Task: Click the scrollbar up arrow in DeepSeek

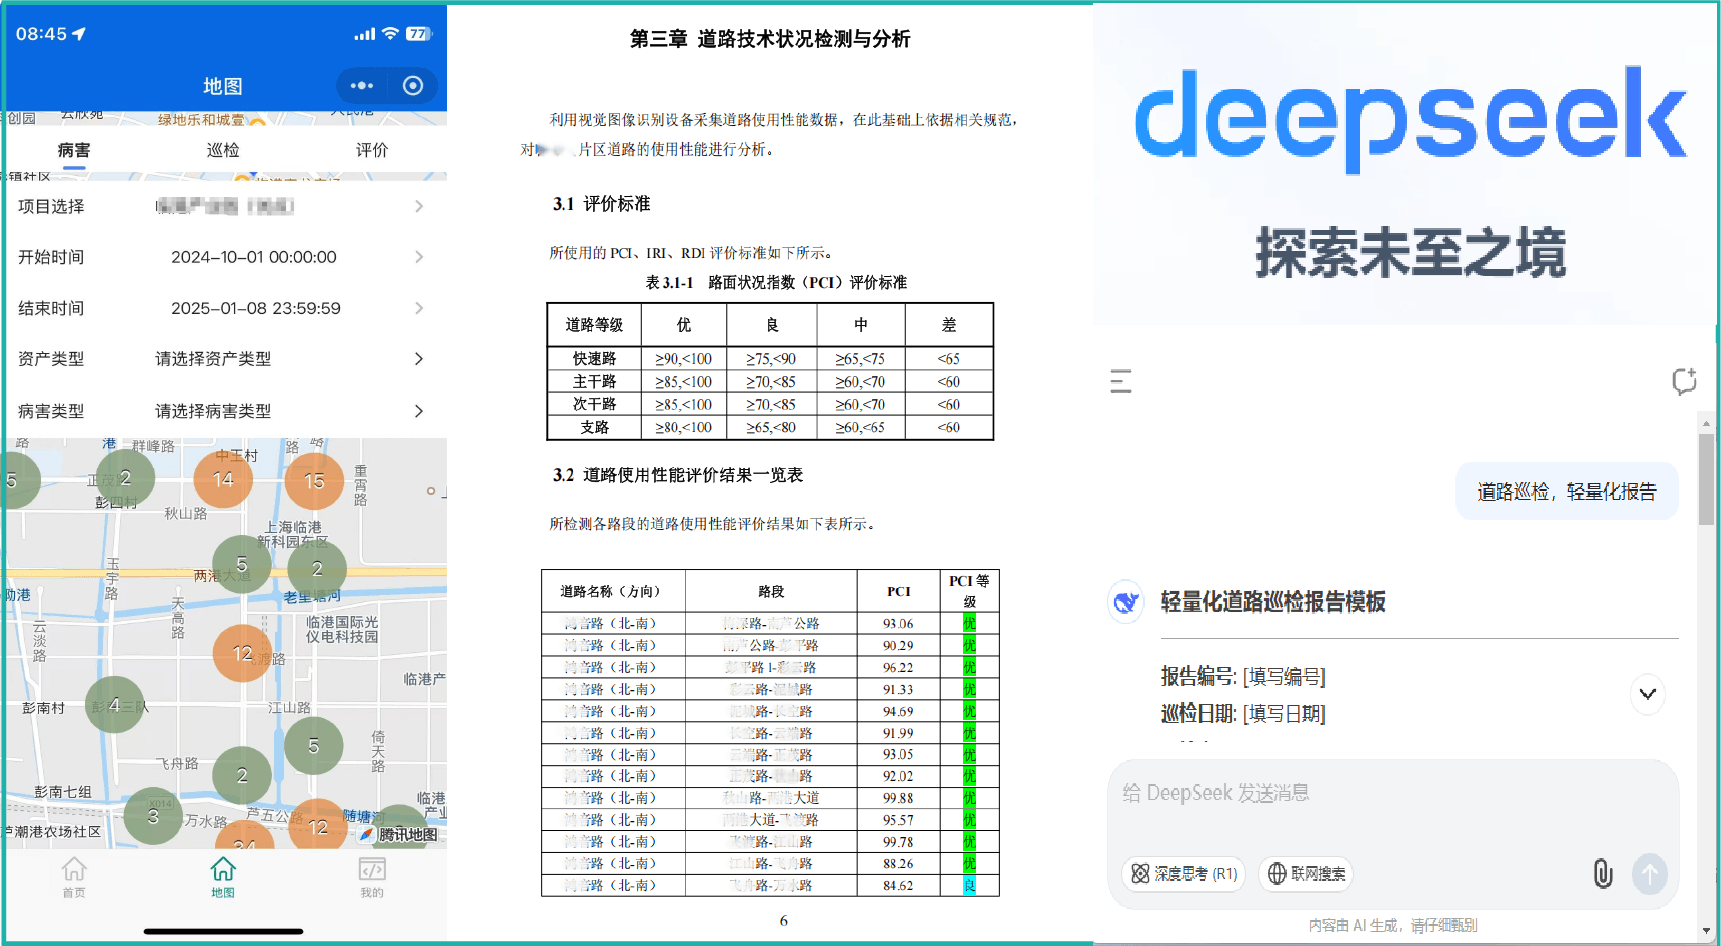Action: click(1706, 423)
